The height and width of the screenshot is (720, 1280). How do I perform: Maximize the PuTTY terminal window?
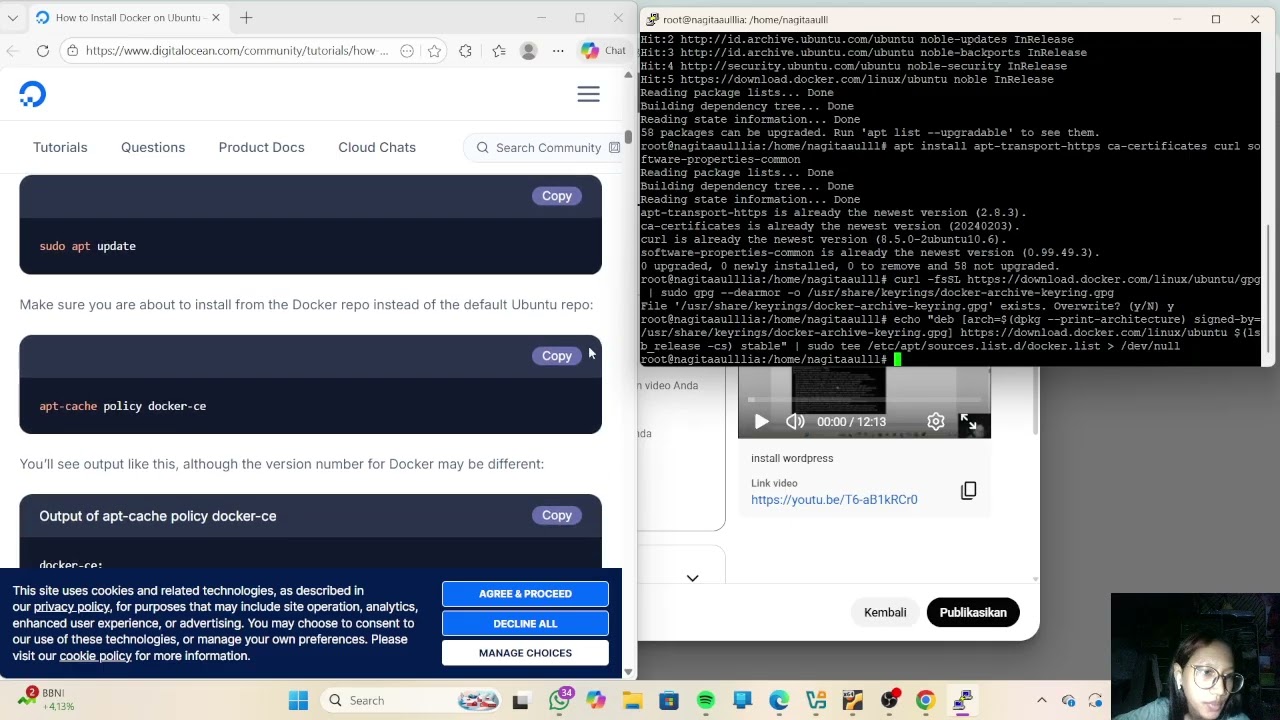[x=1216, y=19]
